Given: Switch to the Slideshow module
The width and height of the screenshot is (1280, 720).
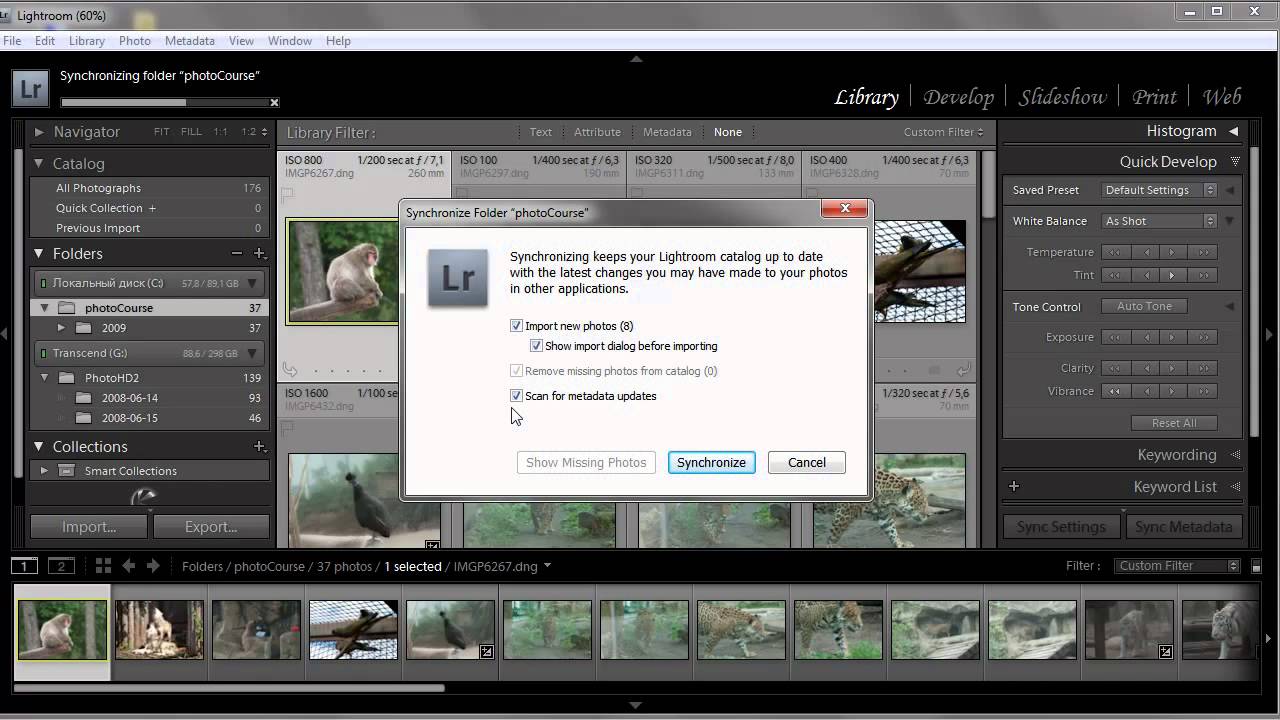Looking at the screenshot, I should 1062,97.
